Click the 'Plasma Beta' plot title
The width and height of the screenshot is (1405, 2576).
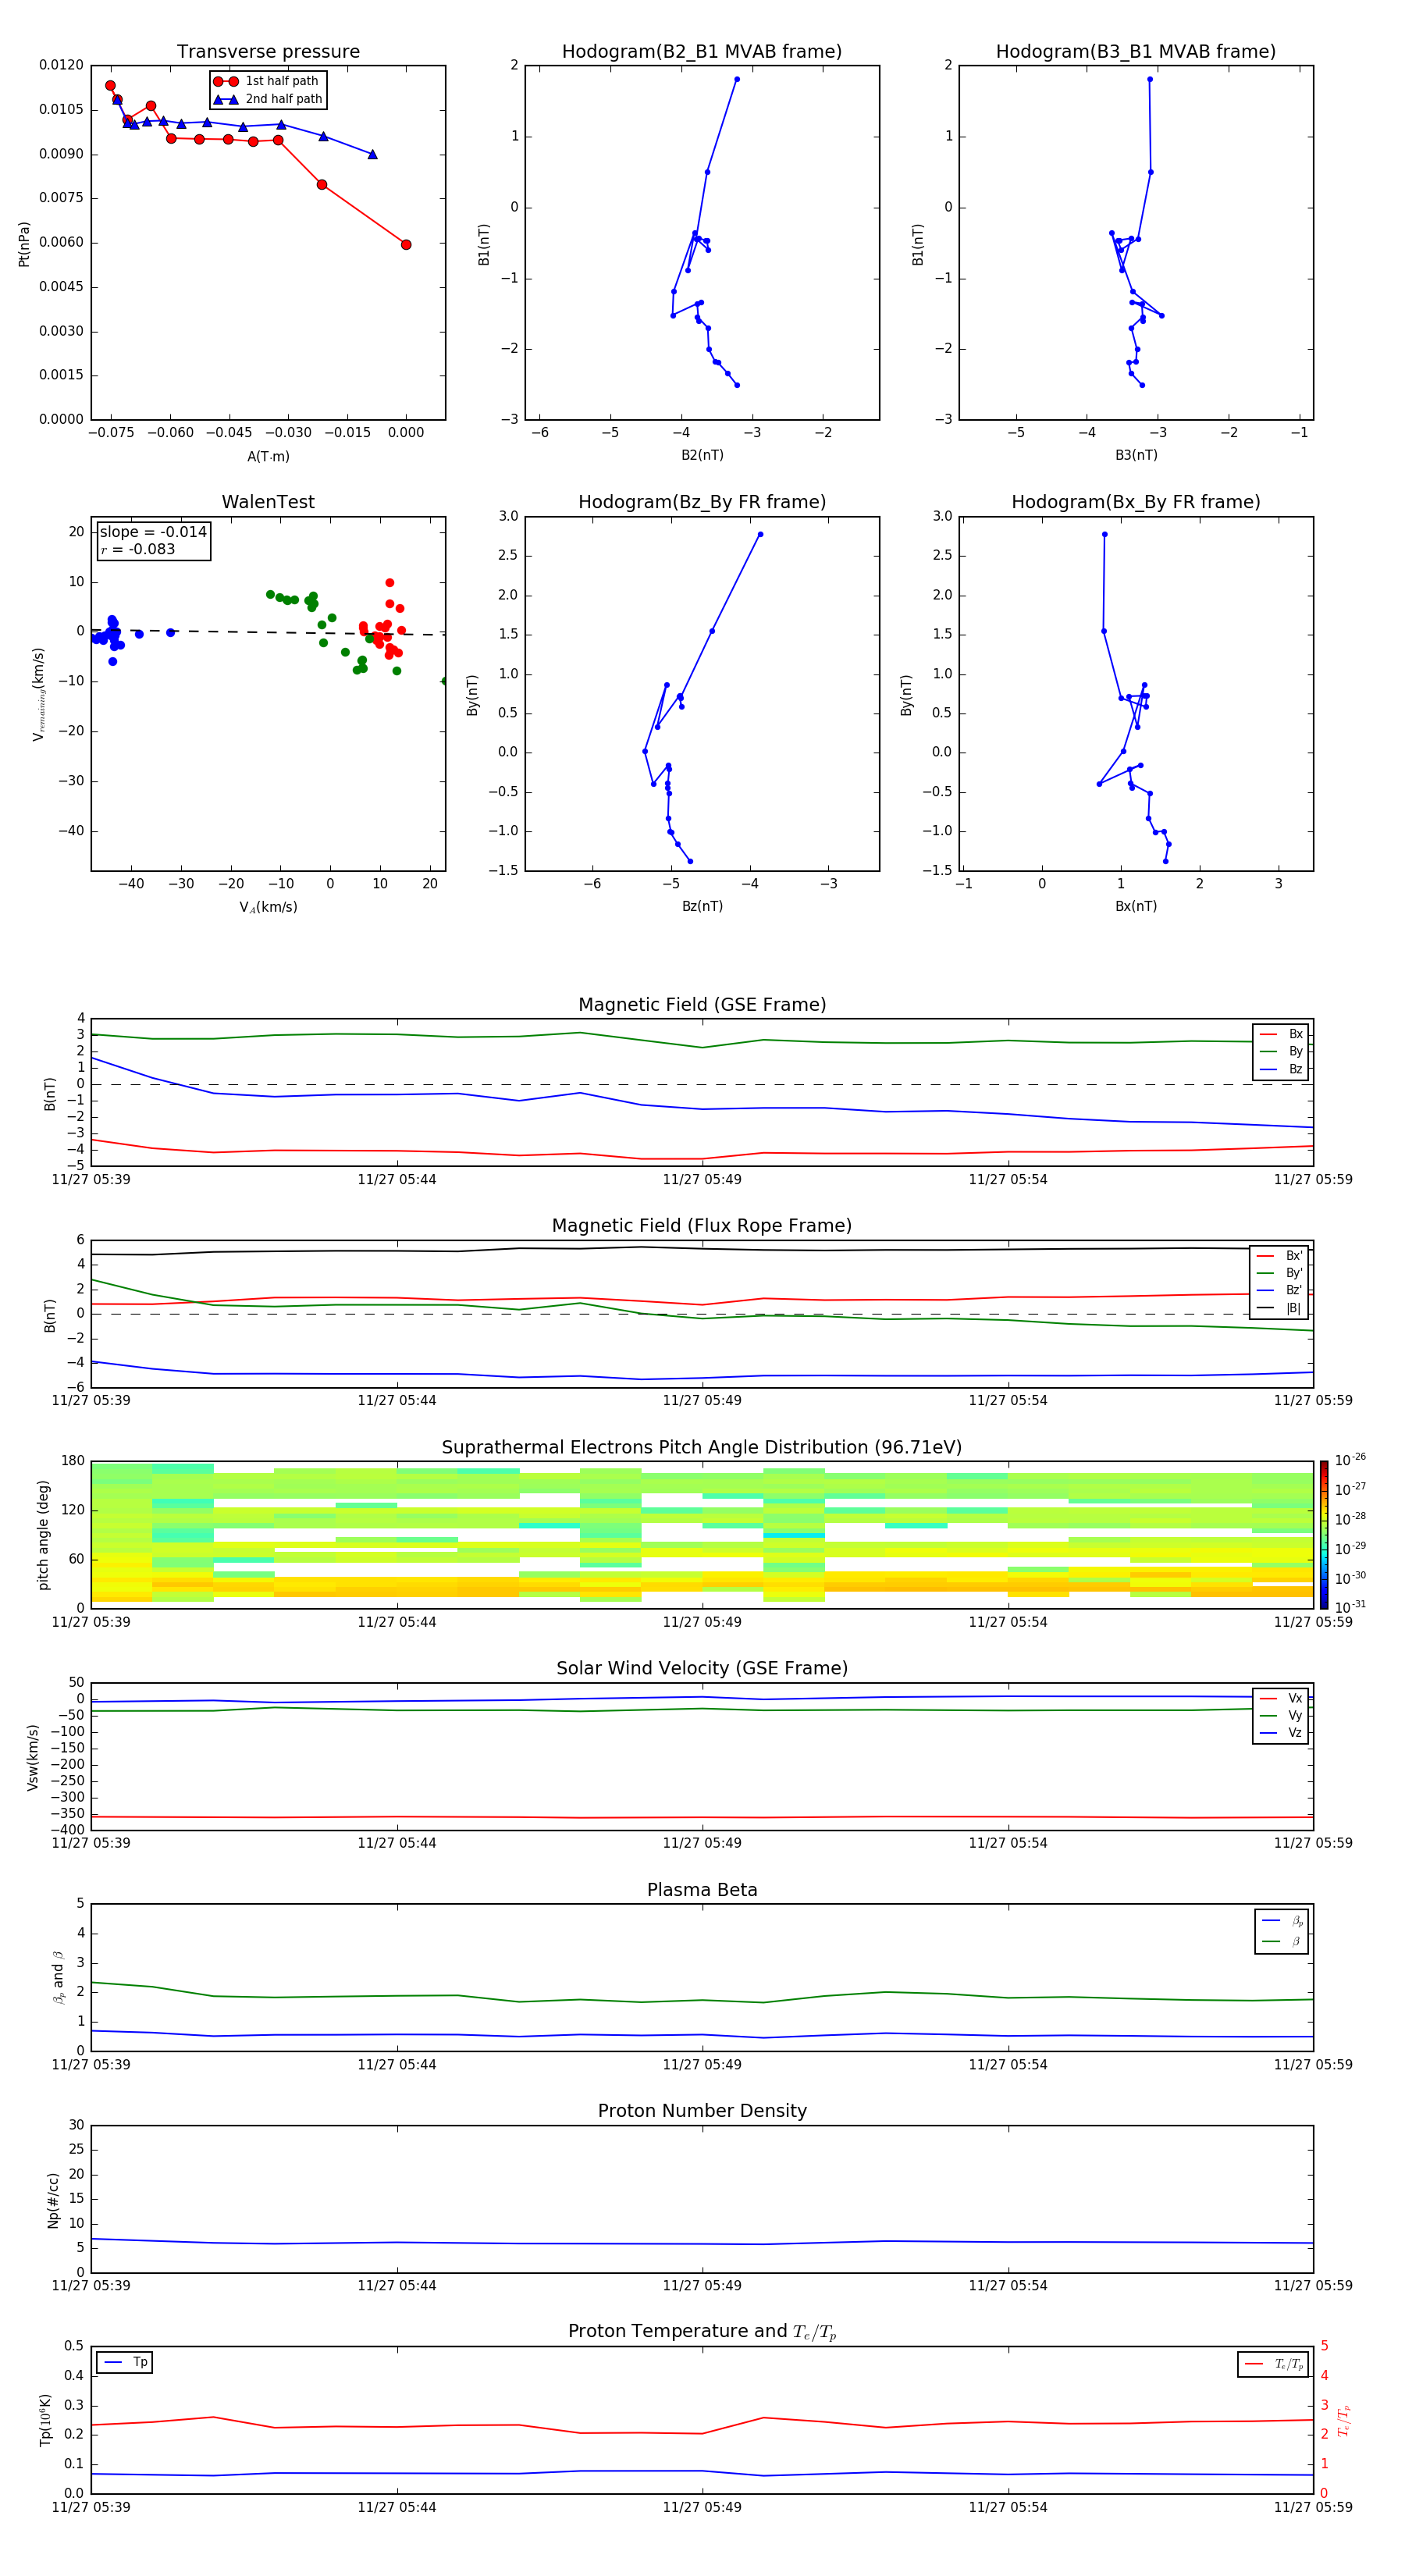[702, 1890]
